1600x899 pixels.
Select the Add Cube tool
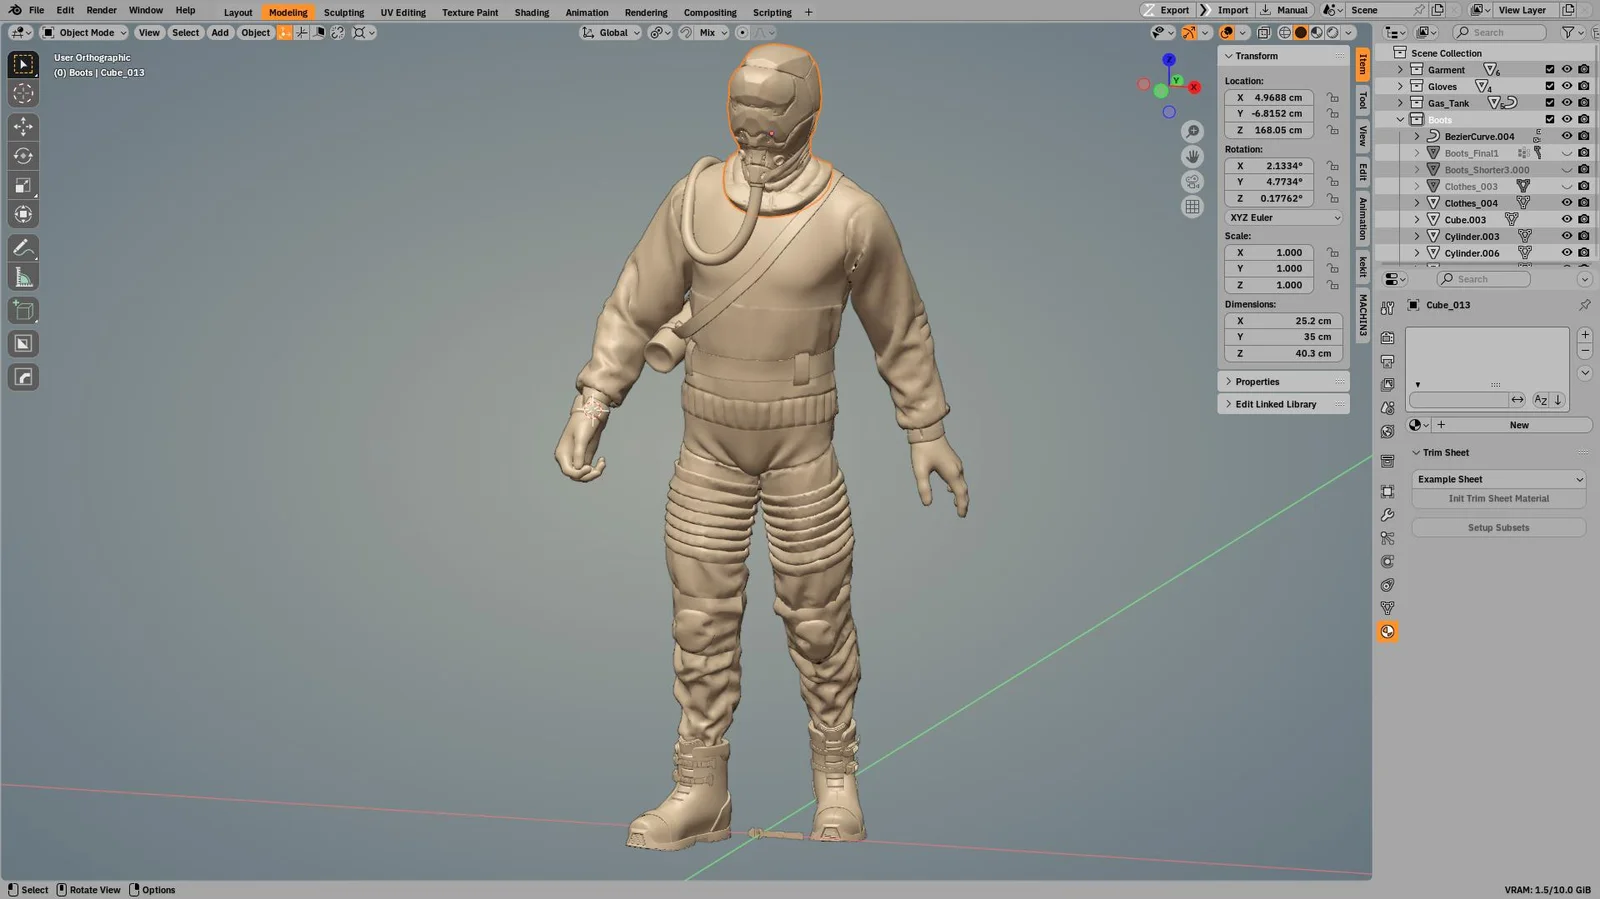click(x=23, y=311)
